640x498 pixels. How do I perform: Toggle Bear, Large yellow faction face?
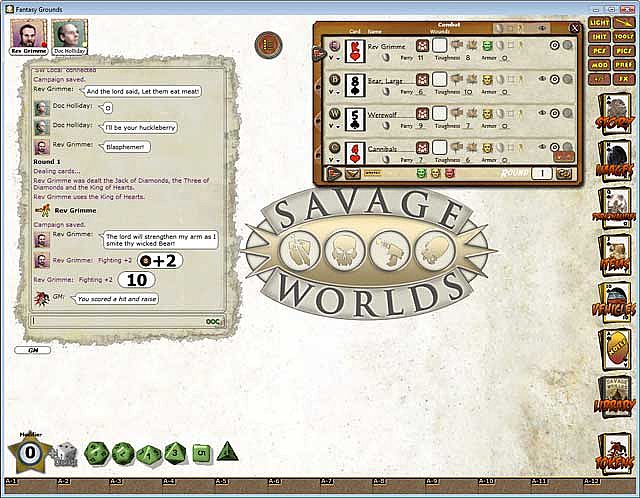point(486,79)
